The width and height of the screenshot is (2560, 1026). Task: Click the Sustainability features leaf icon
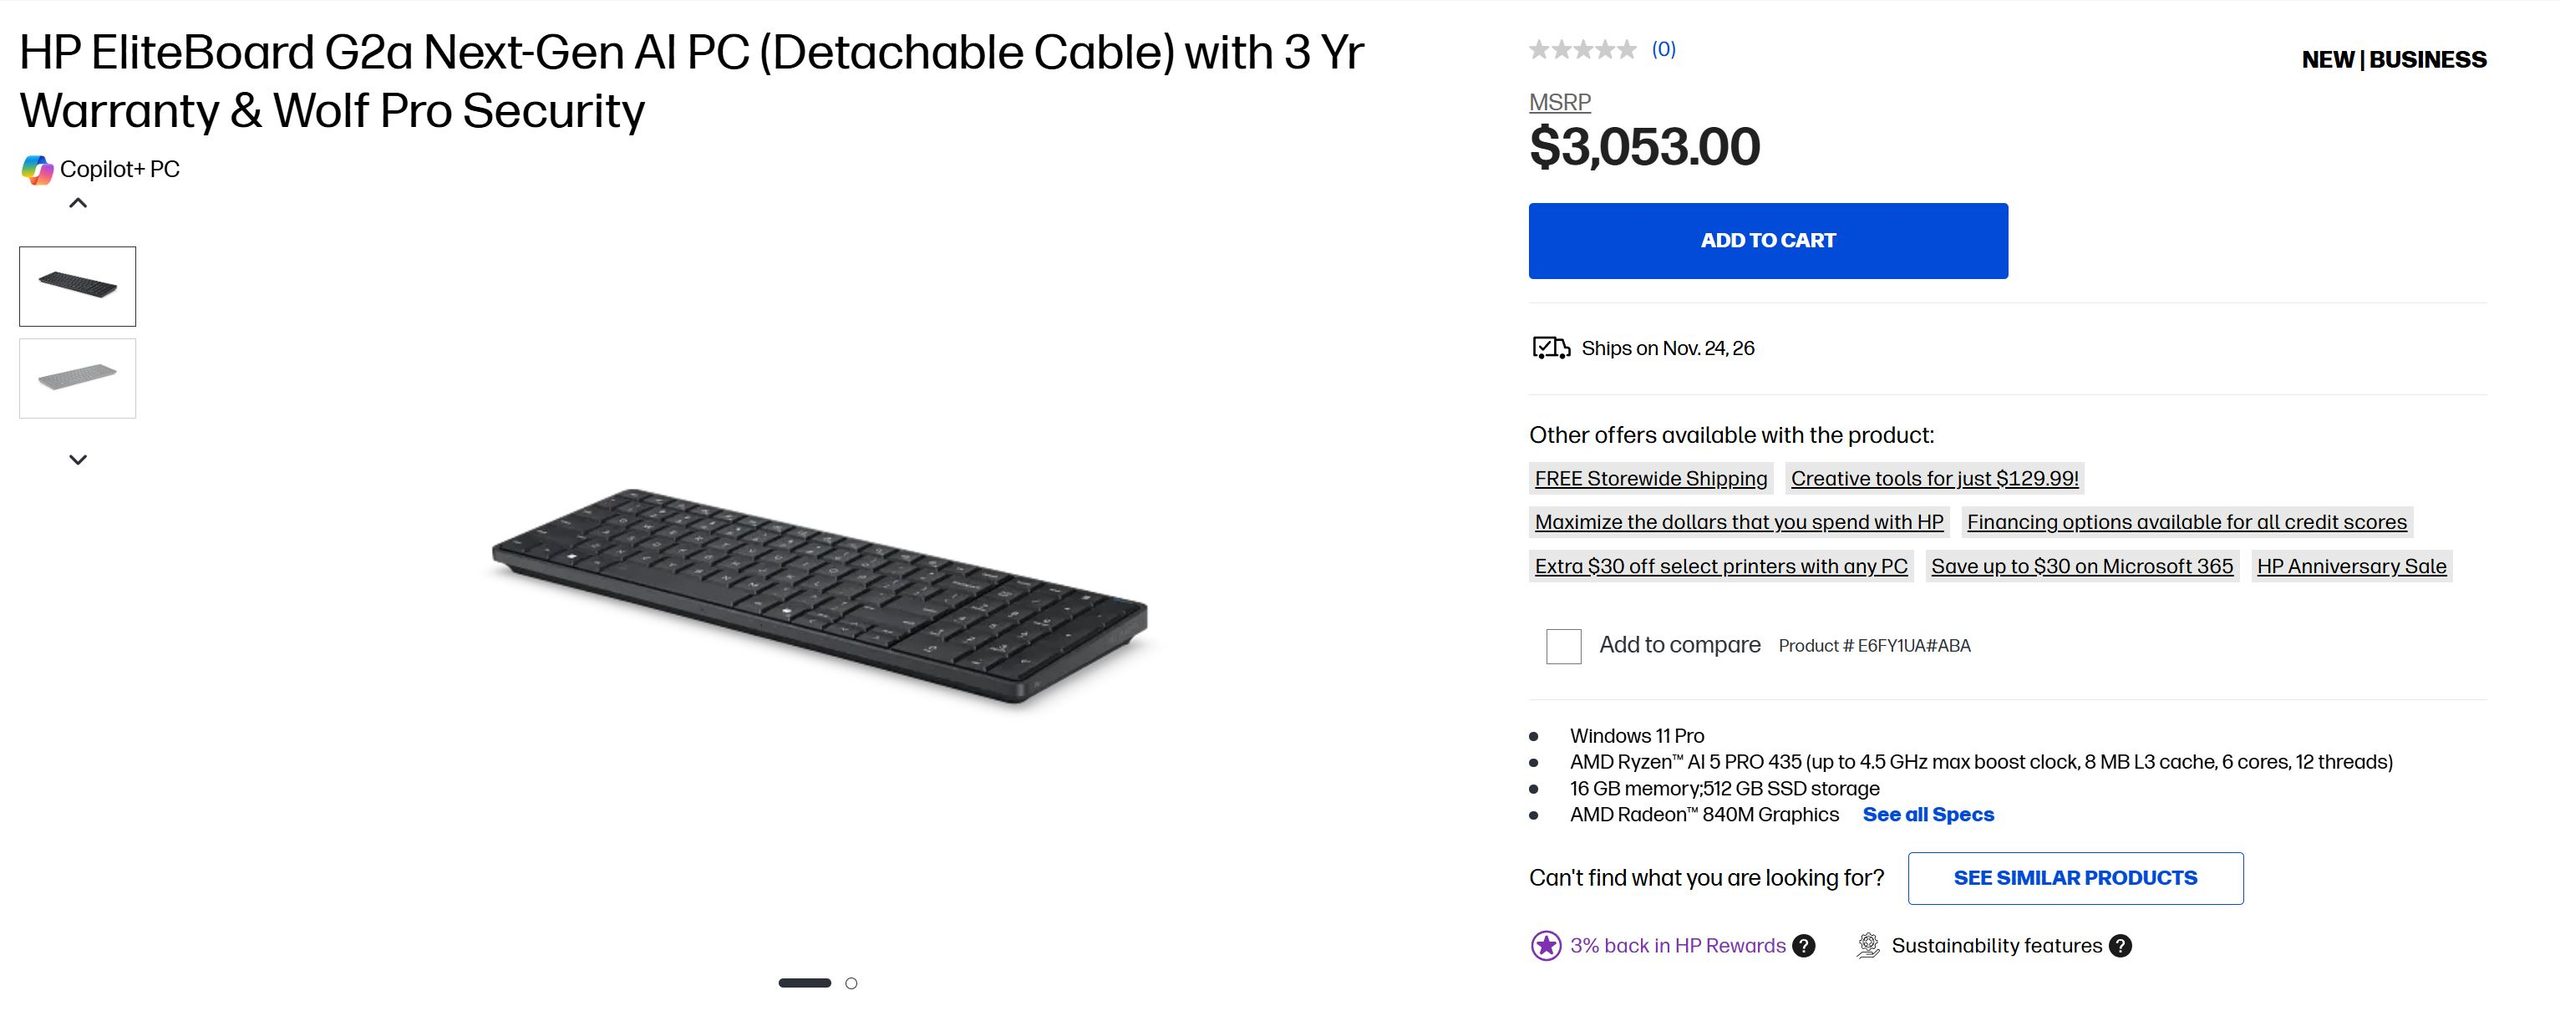pos(1868,946)
